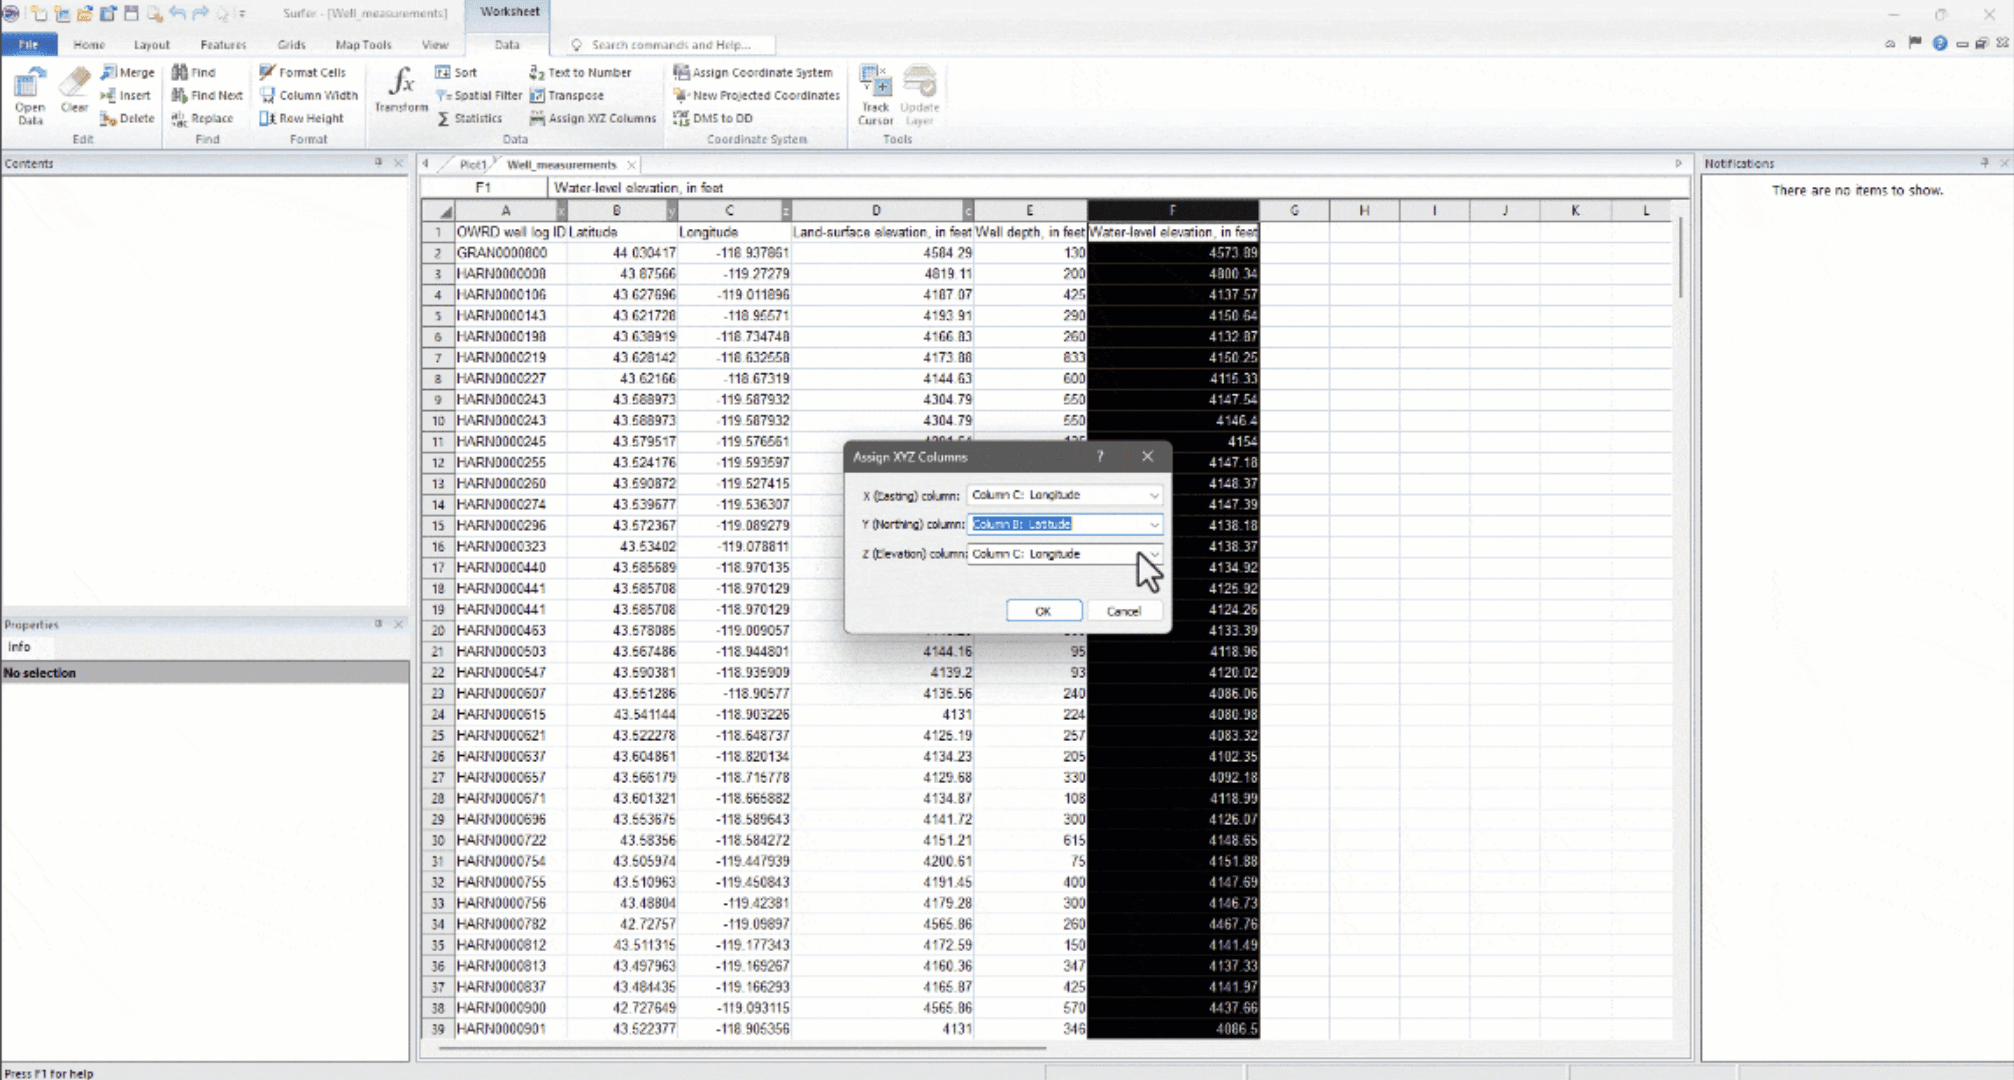
Task: Switch to the Home ribbon tab
Action: click(89, 44)
